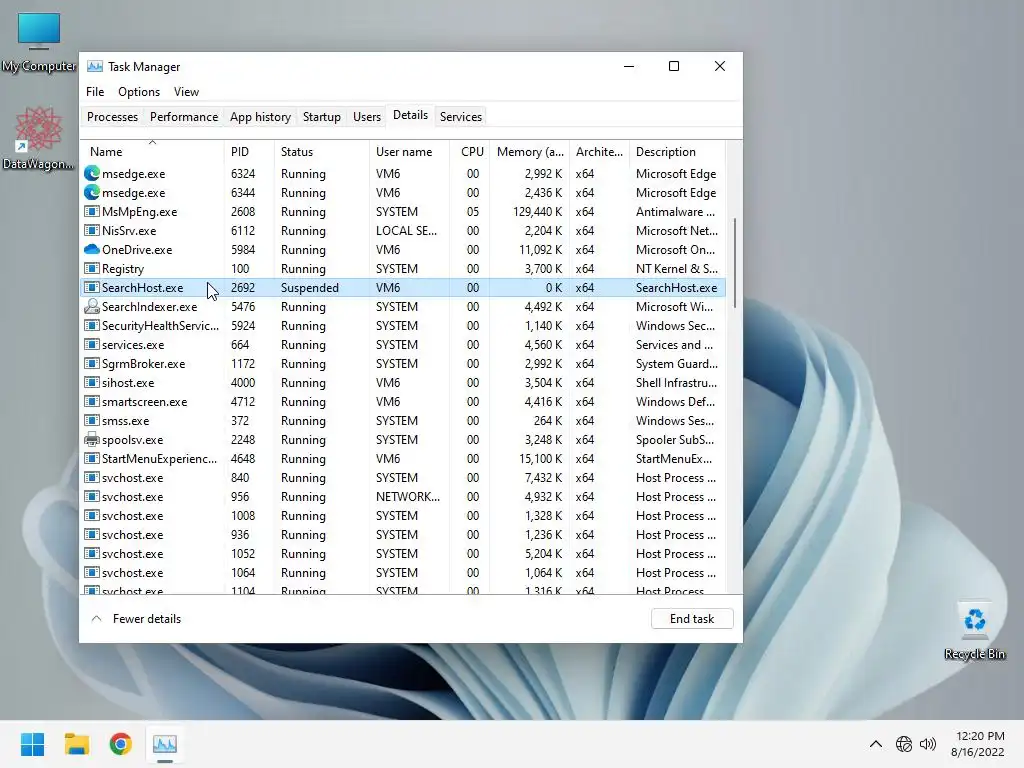
Task: Click the StartMenuExperience process icon
Action: (92, 458)
